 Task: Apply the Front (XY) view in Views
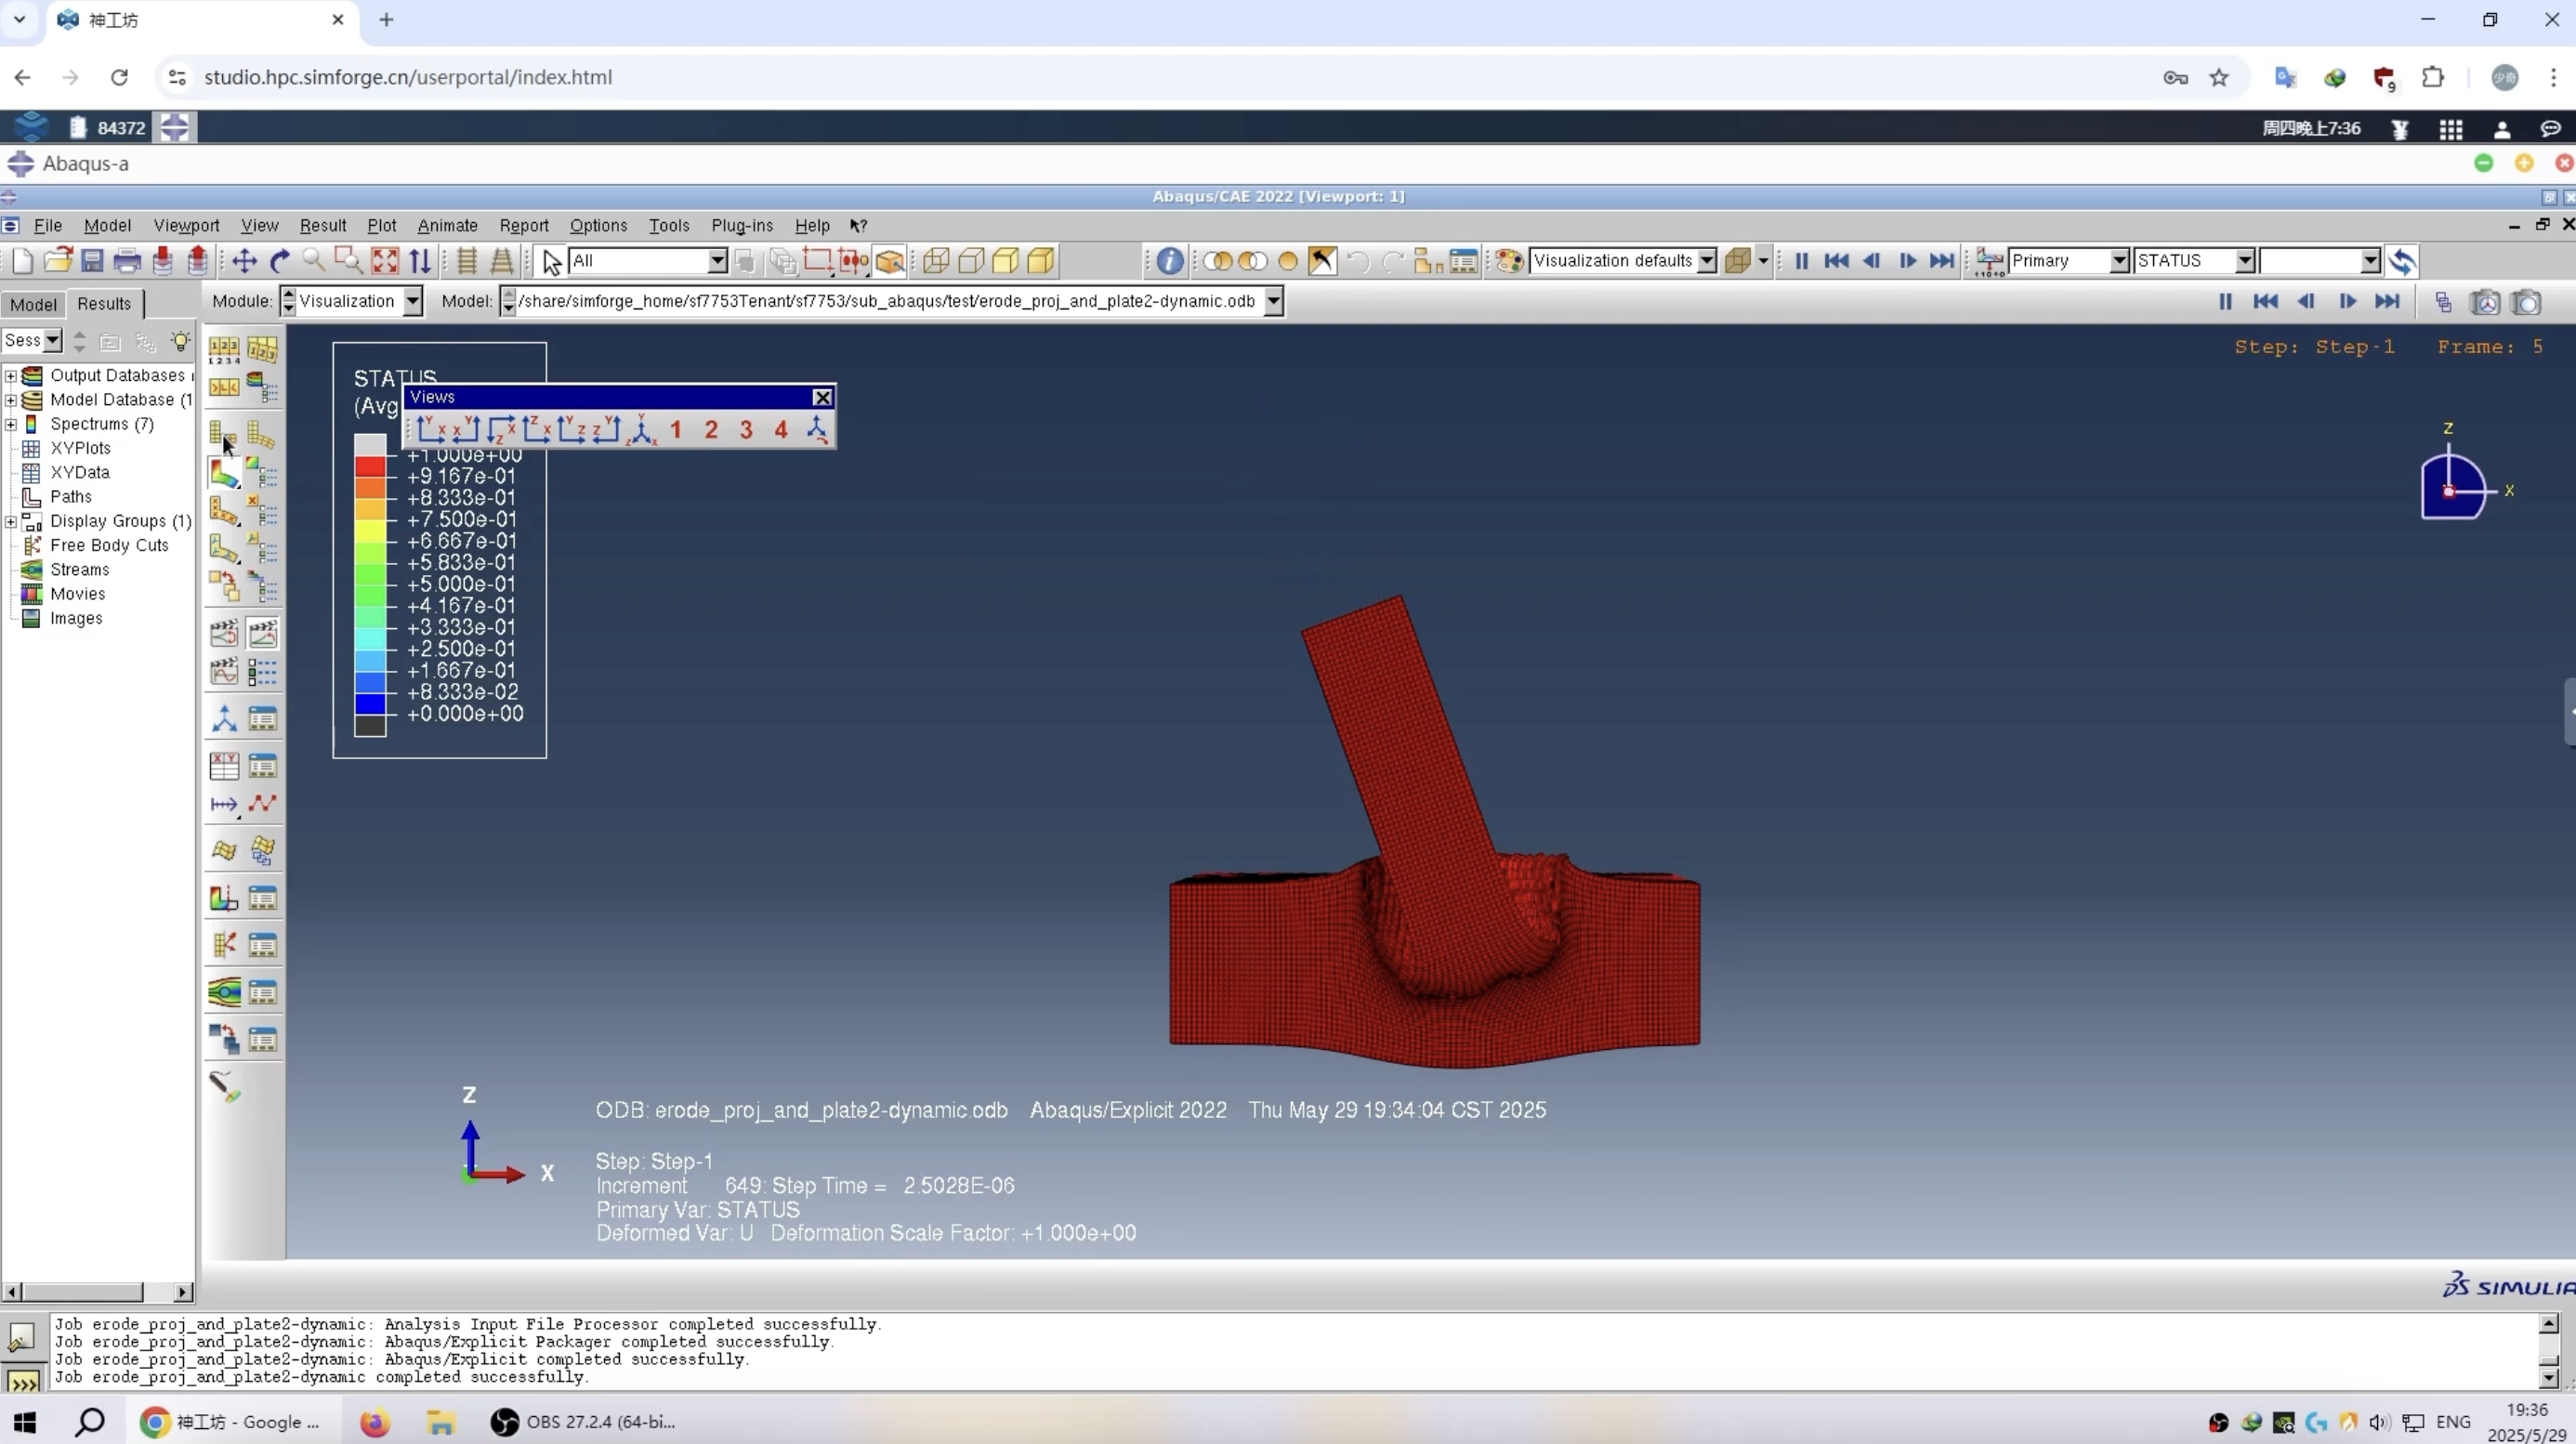(431, 430)
